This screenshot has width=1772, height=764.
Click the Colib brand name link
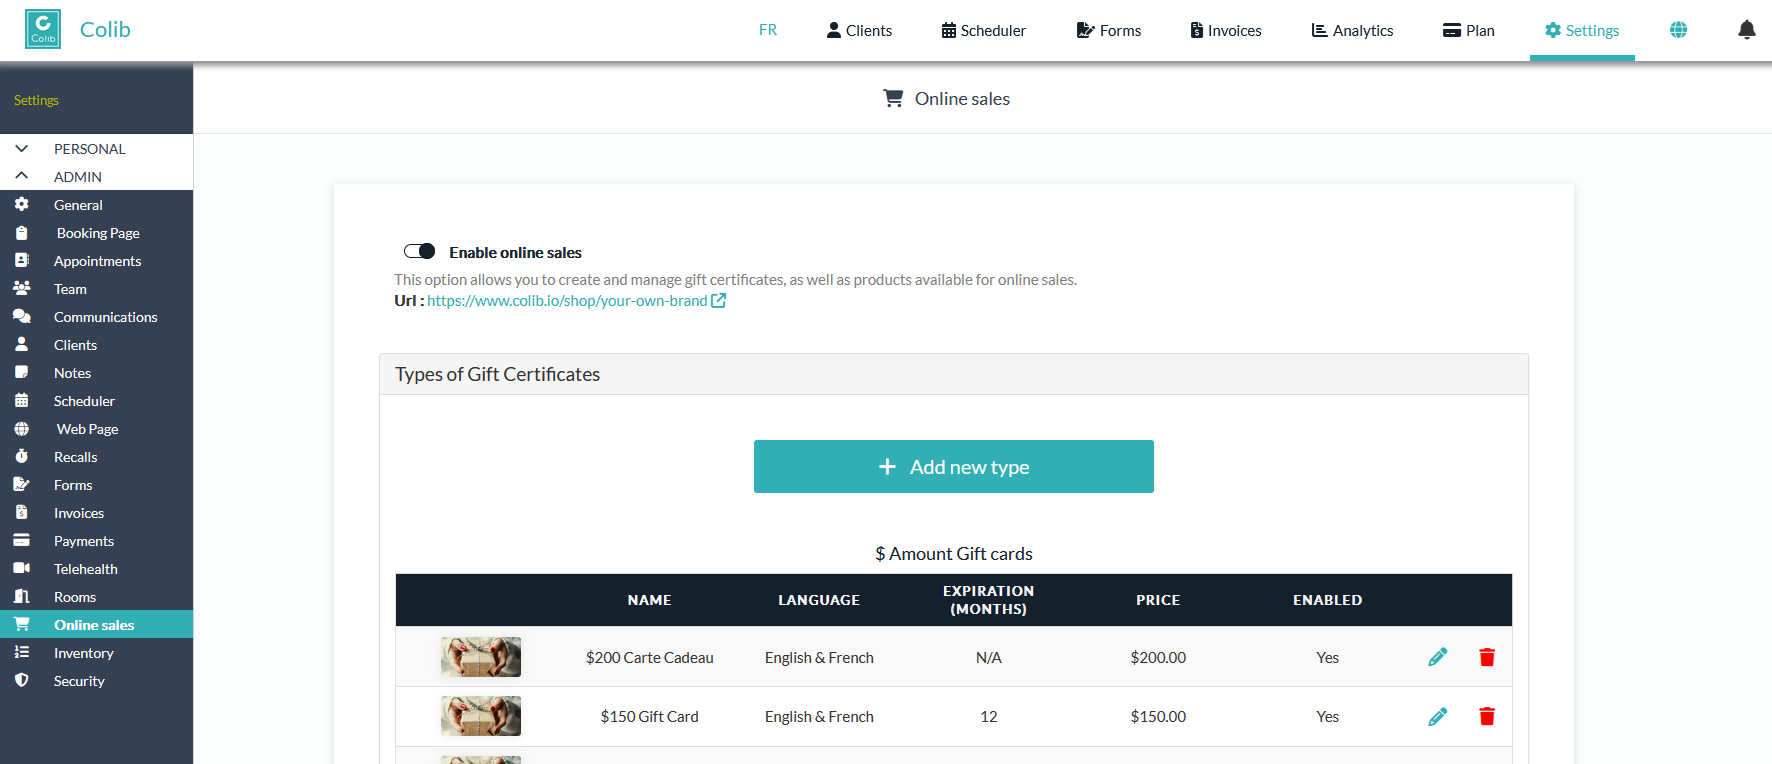(105, 29)
